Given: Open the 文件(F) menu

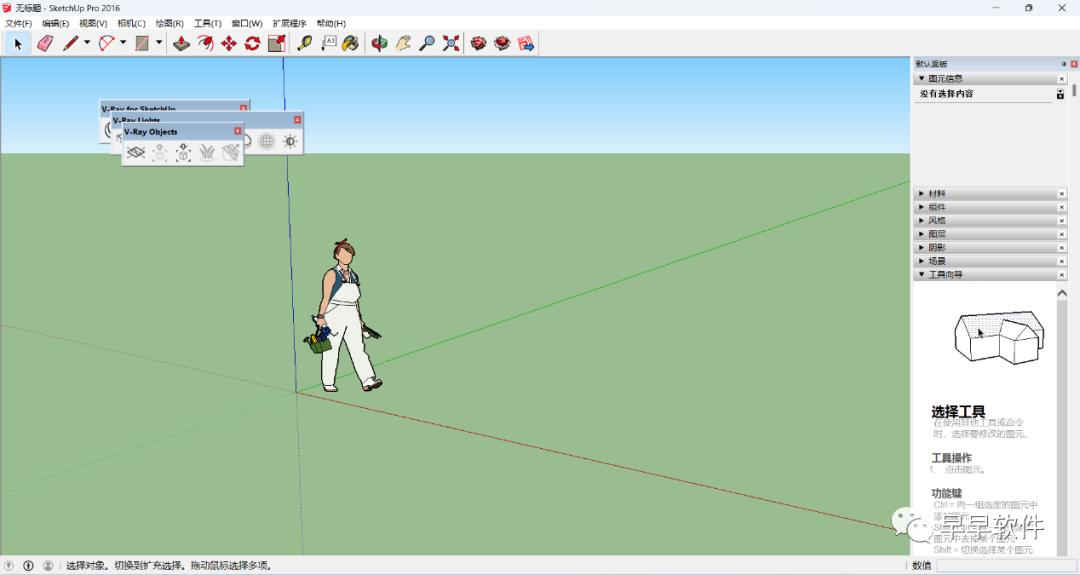Looking at the screenshot, I should [x=19, y=23].
